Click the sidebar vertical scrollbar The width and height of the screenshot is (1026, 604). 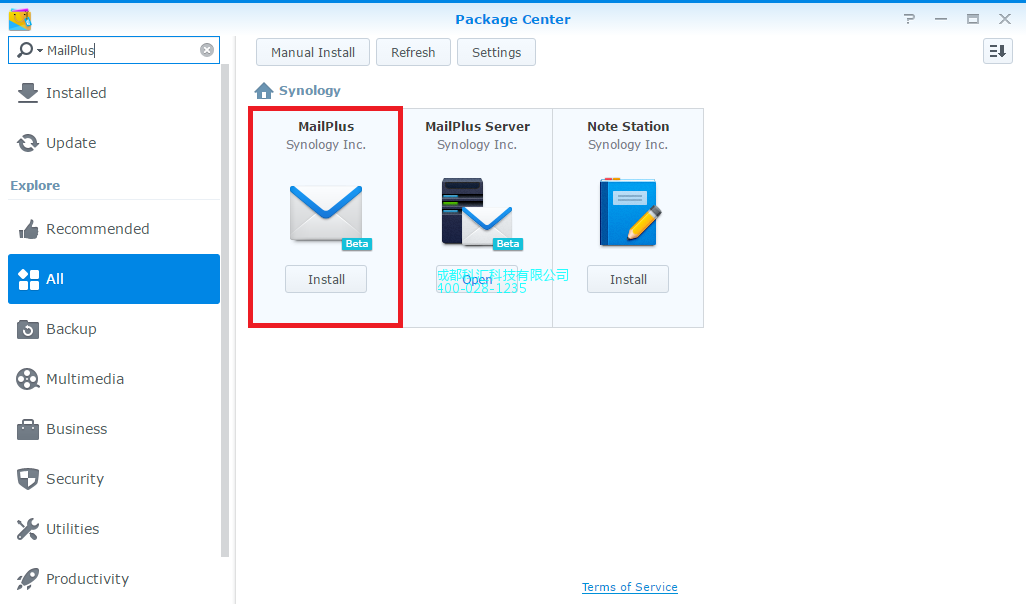[225, 310]
